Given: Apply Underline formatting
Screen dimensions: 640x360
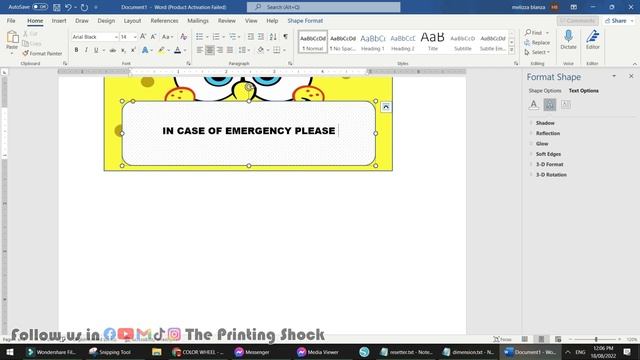Looking at the screenshot, I should (x=96, y=50).
